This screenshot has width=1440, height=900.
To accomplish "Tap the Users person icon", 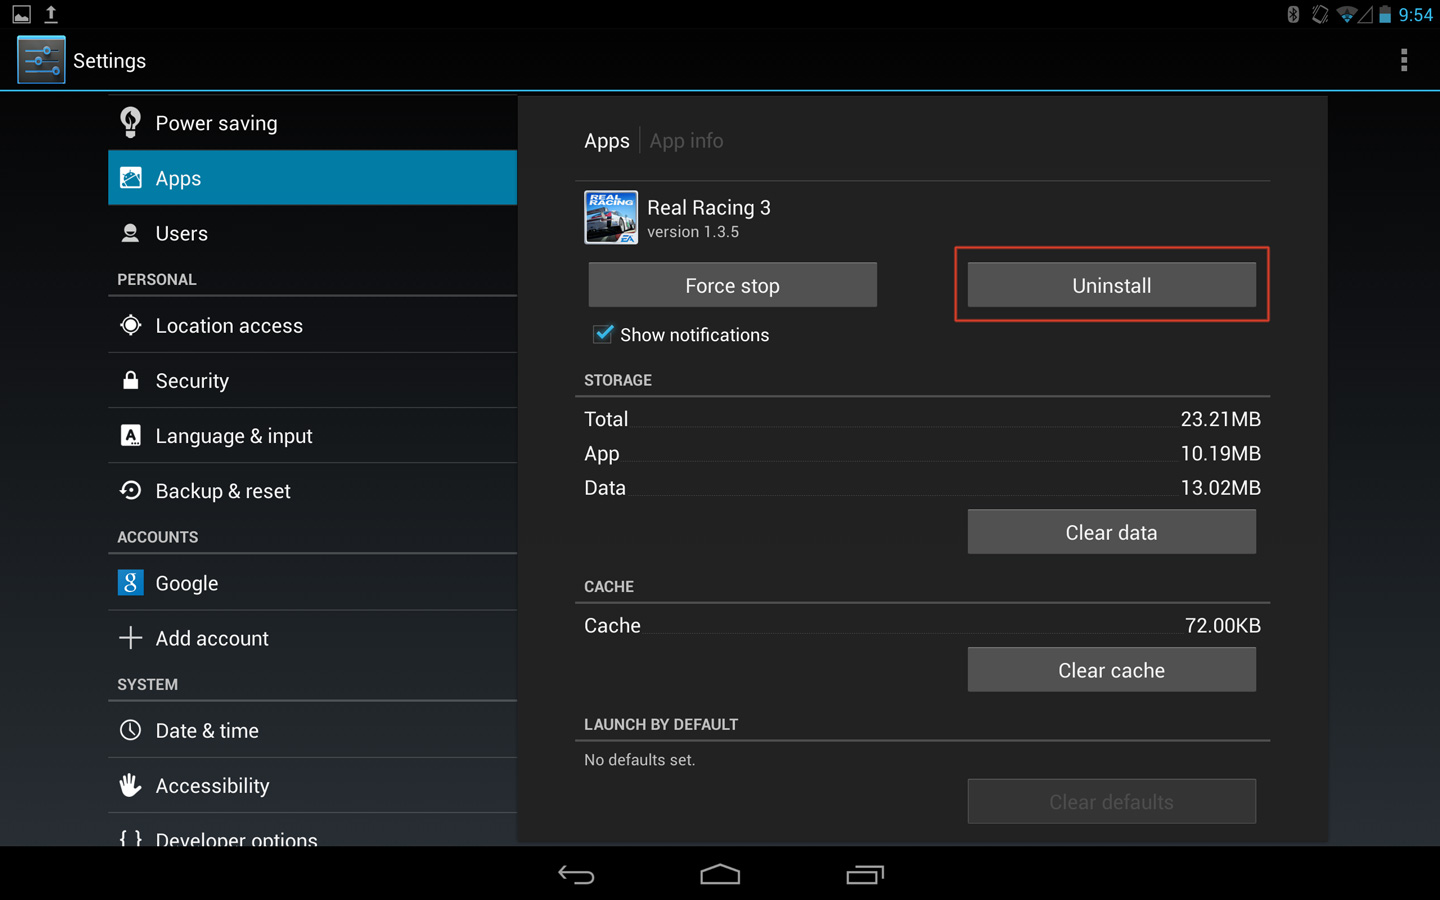I will pyautogui.click(x=130, y=233).
